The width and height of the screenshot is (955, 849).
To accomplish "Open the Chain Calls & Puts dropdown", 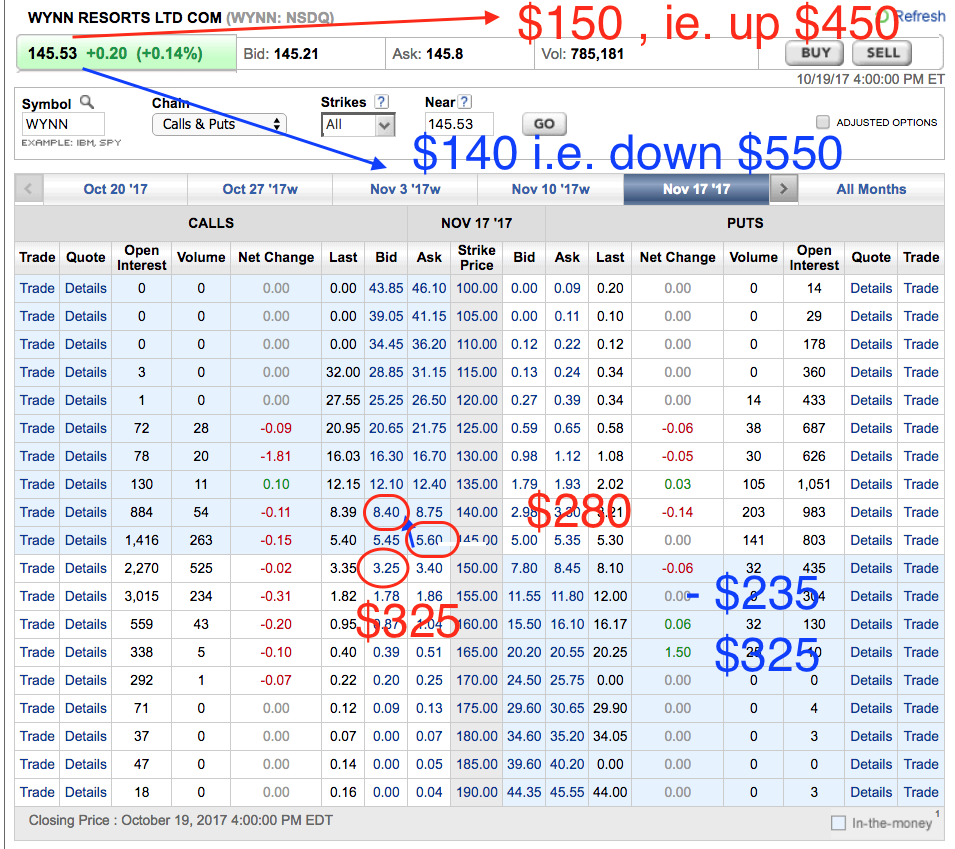I will (219, 124).
